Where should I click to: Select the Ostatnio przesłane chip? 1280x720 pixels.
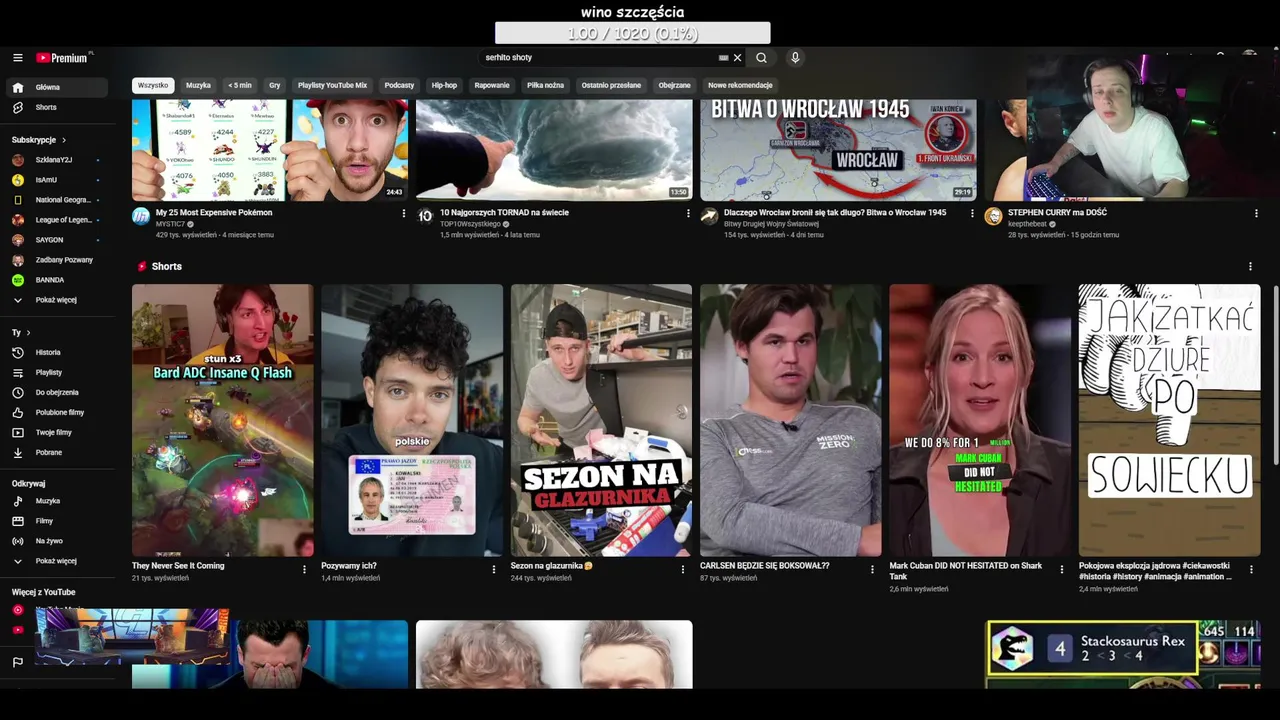611,85
